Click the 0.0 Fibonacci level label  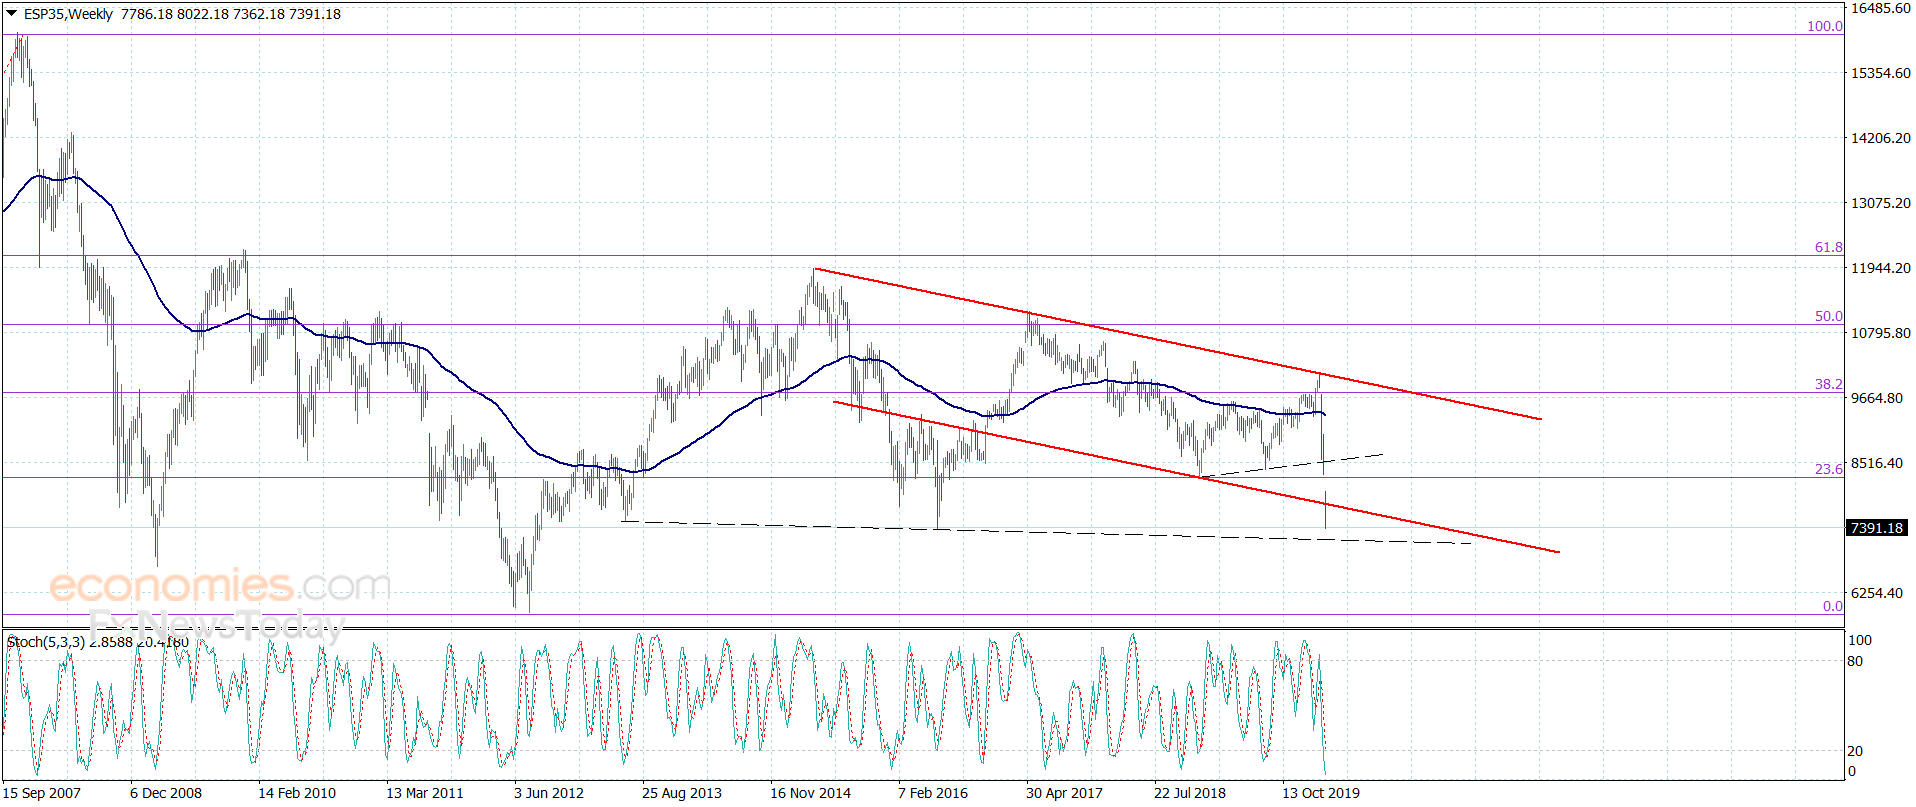click(1832, 606)
